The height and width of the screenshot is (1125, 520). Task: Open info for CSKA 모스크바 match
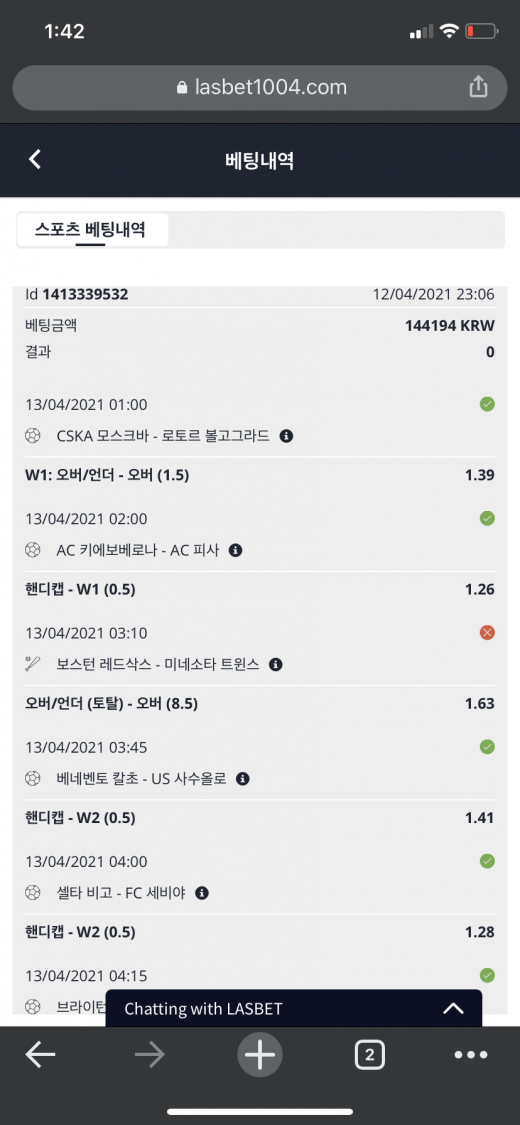coord(286,436)
